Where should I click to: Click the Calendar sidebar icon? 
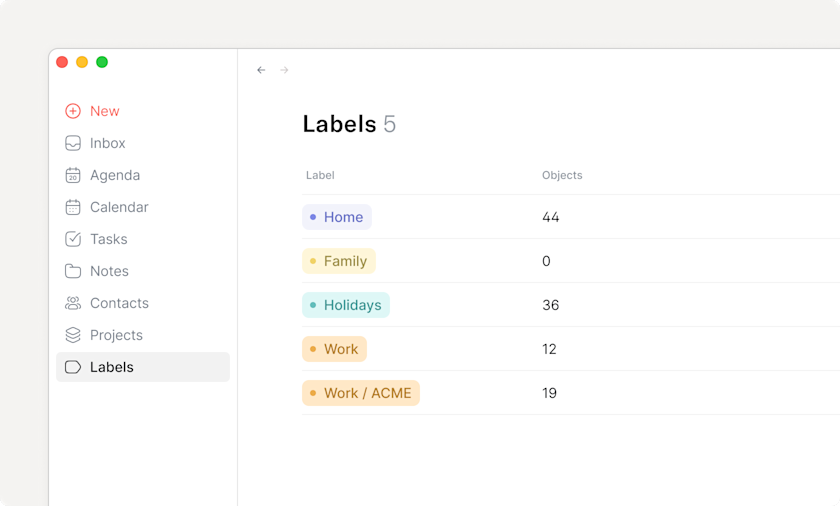[x=73, y=207]
